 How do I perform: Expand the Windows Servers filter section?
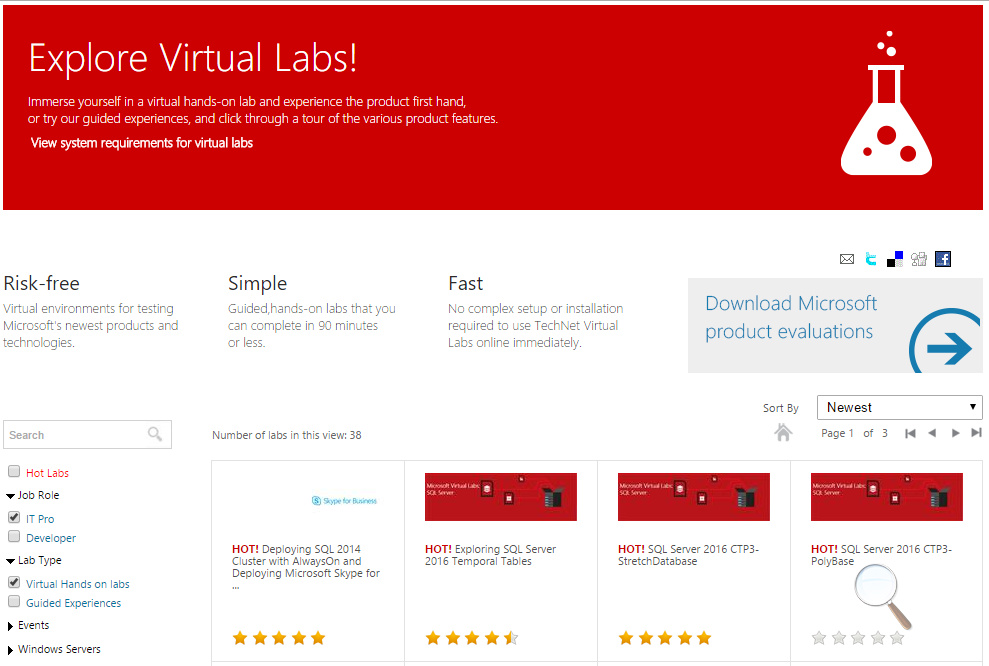[10, 650]
